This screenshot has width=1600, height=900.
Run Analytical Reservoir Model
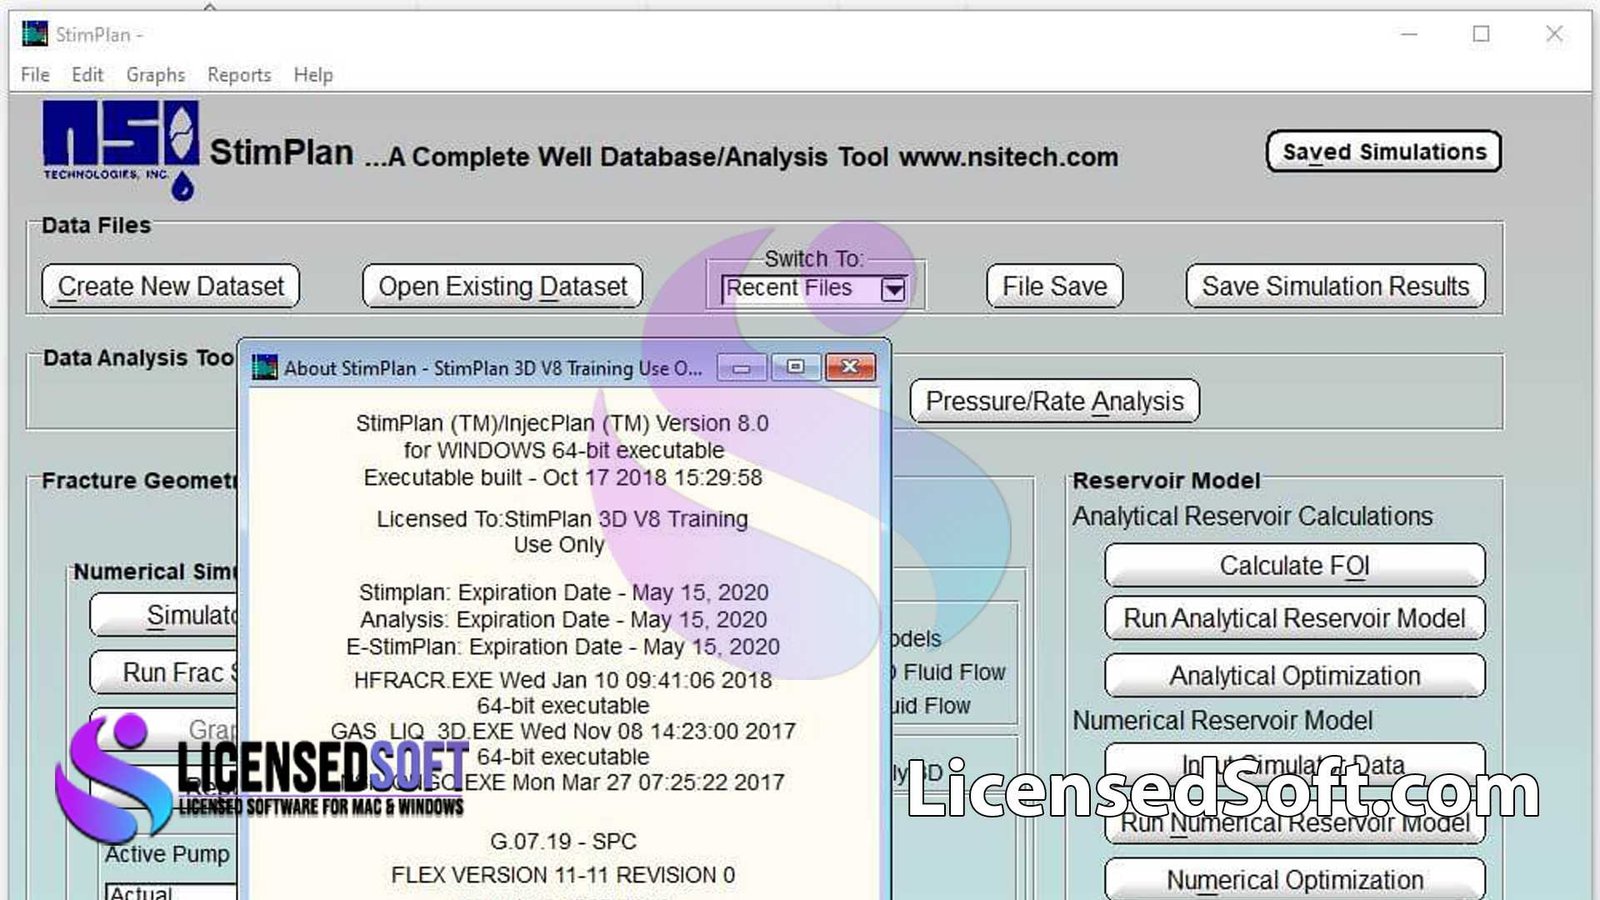[1294, 619]
